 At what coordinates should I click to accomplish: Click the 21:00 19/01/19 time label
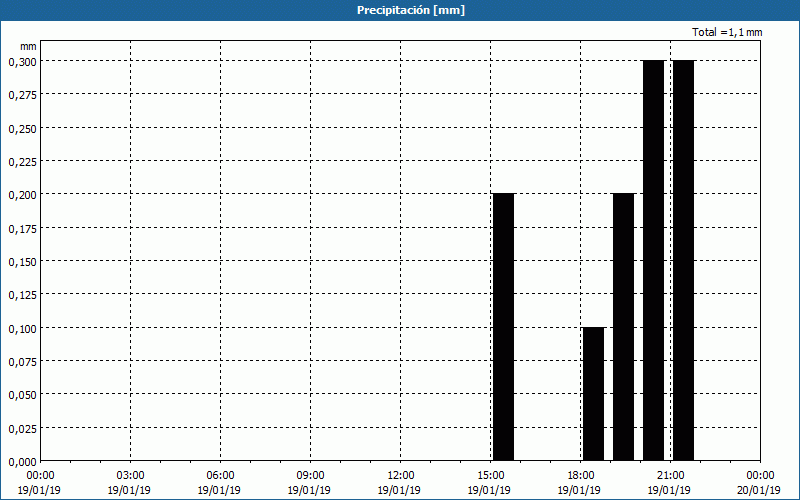(669, 483)
